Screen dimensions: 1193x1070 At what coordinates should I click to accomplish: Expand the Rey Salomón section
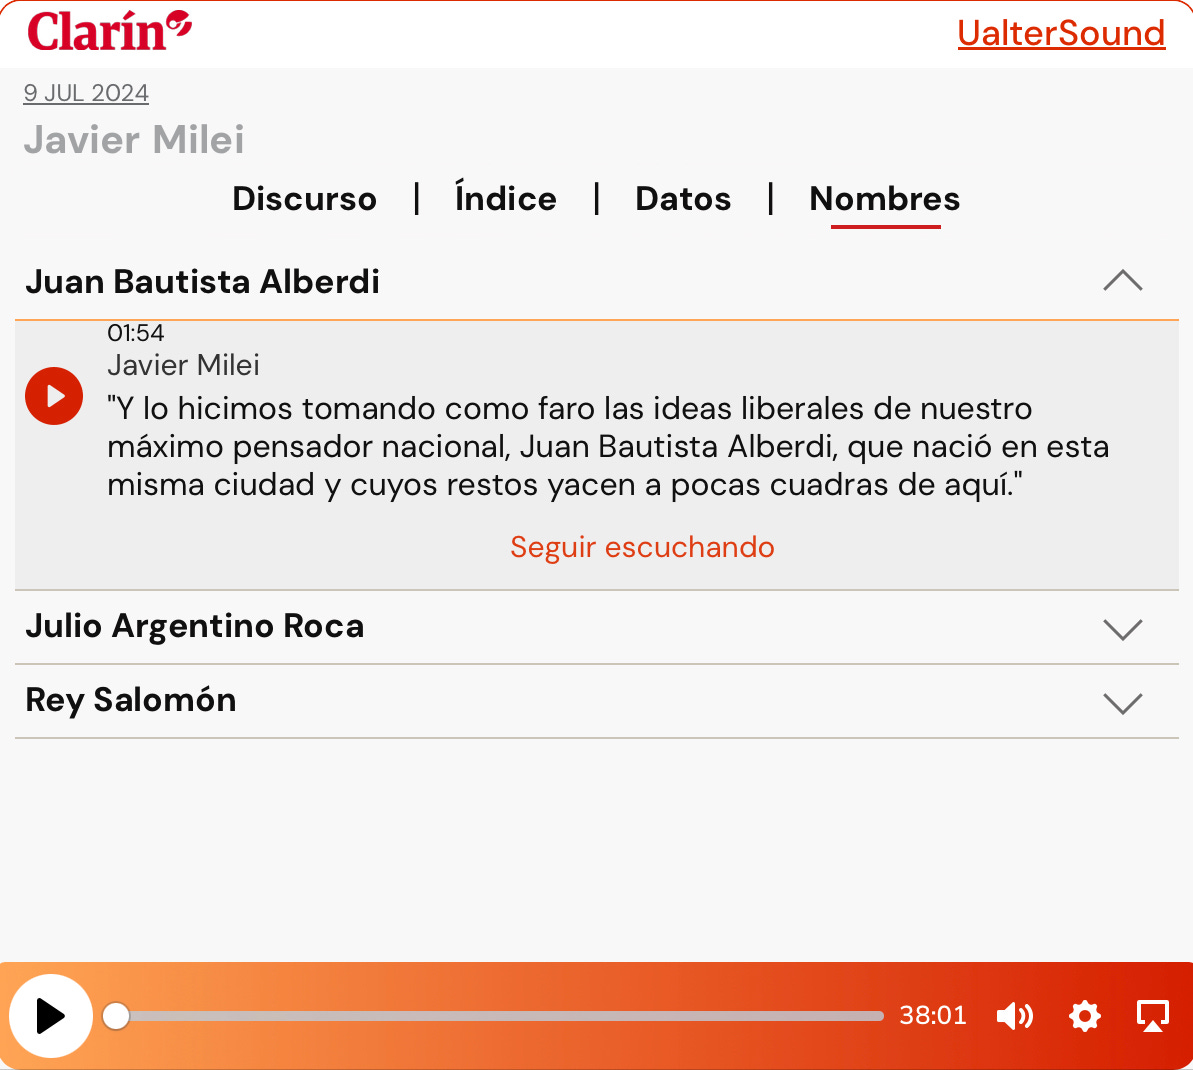point(1123,703)
